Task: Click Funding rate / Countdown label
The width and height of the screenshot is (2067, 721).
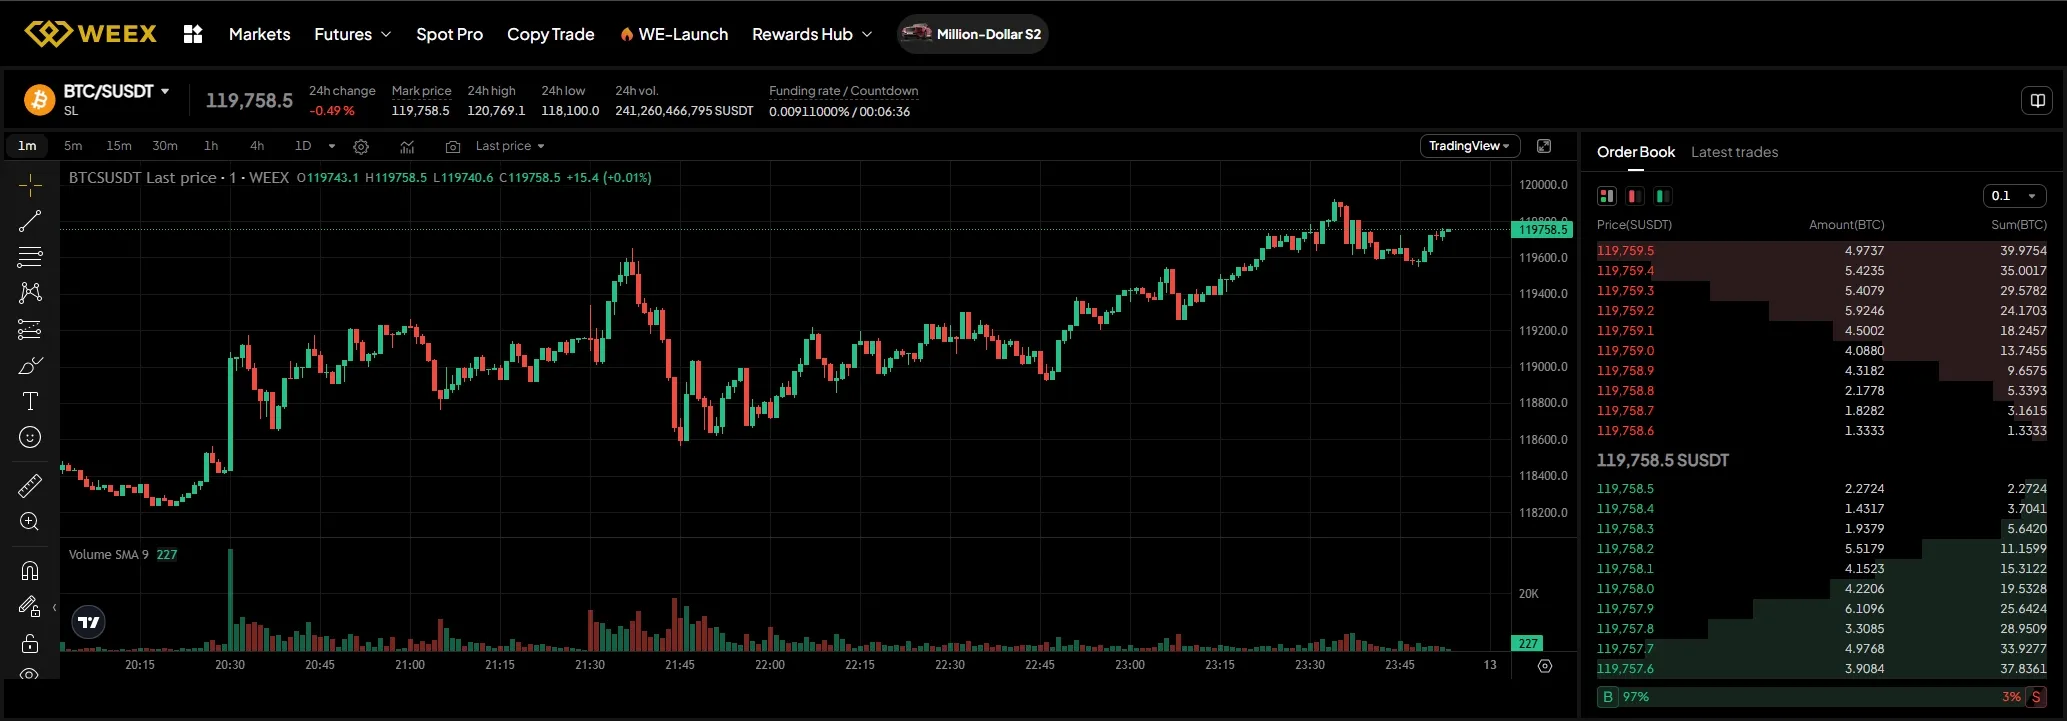Action: pos(844,91)
